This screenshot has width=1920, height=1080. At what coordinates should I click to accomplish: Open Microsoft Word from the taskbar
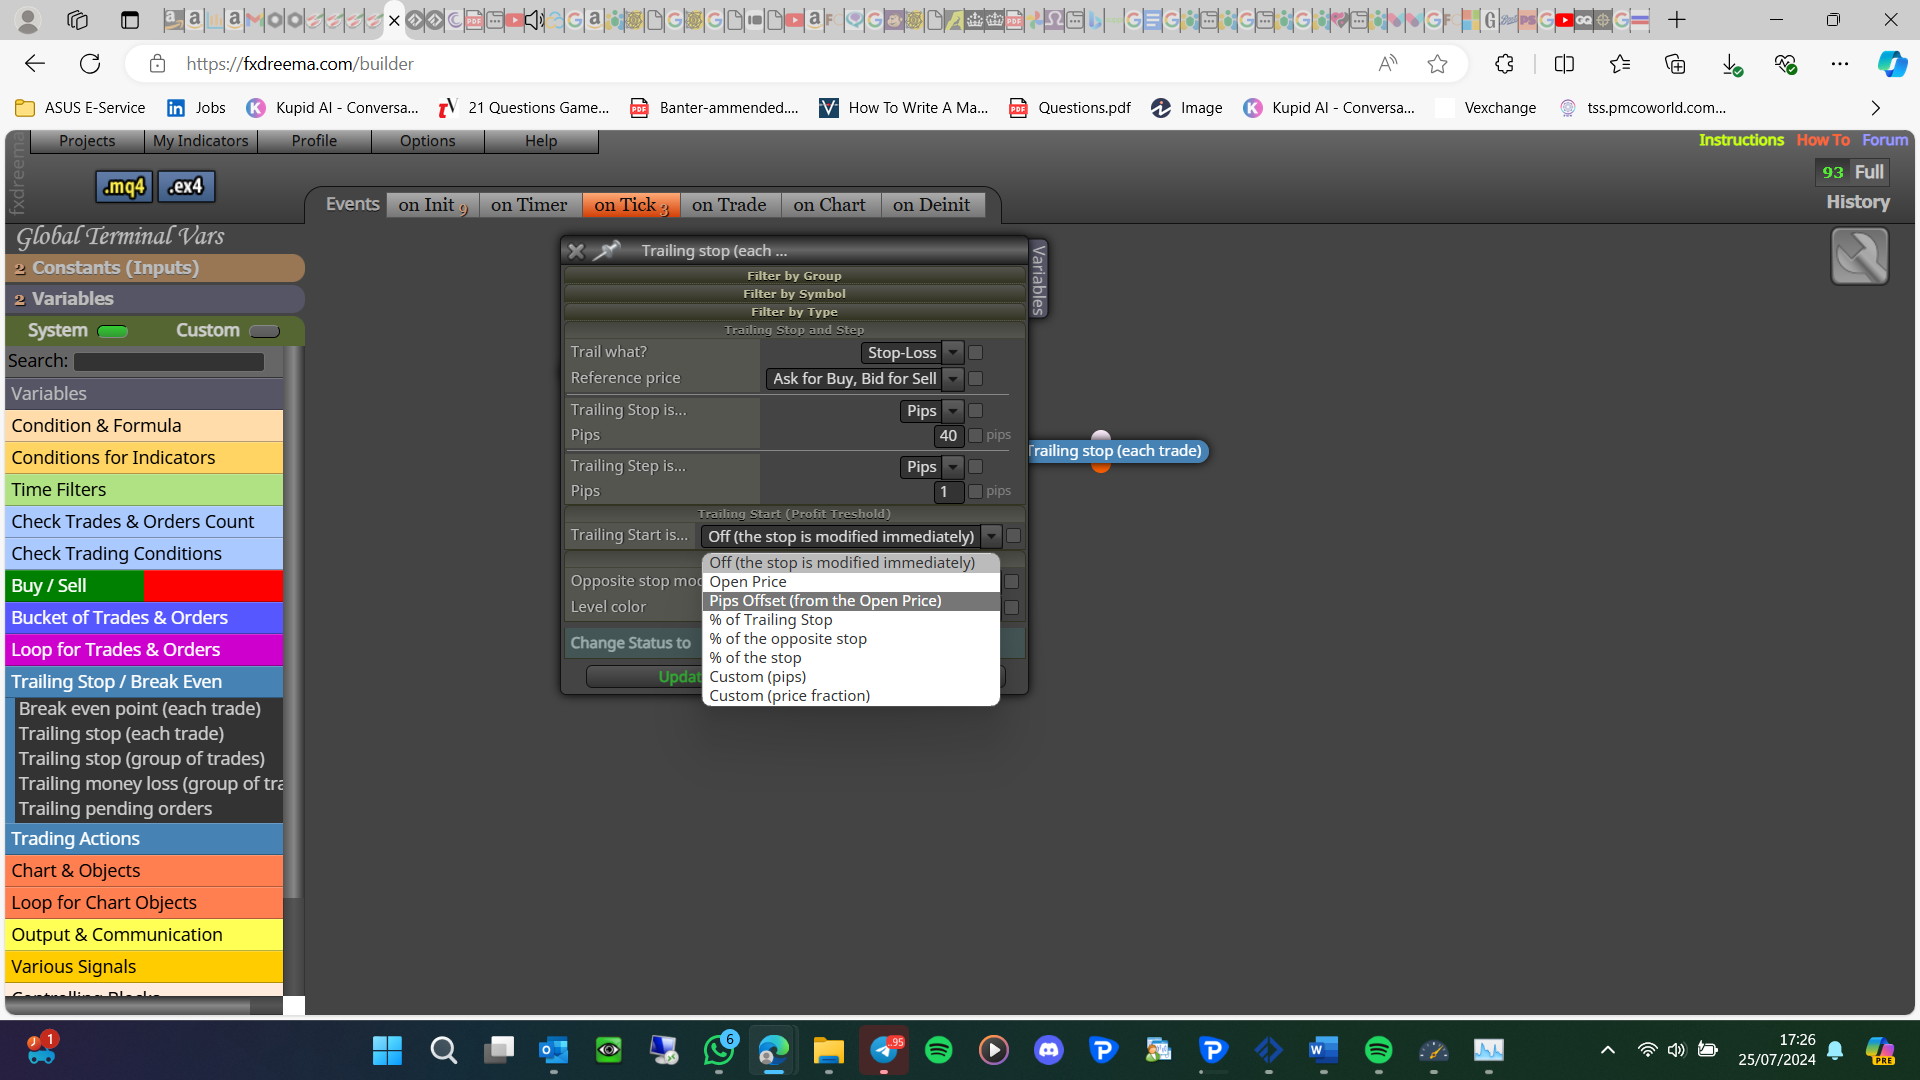tap(1323, 1050)
